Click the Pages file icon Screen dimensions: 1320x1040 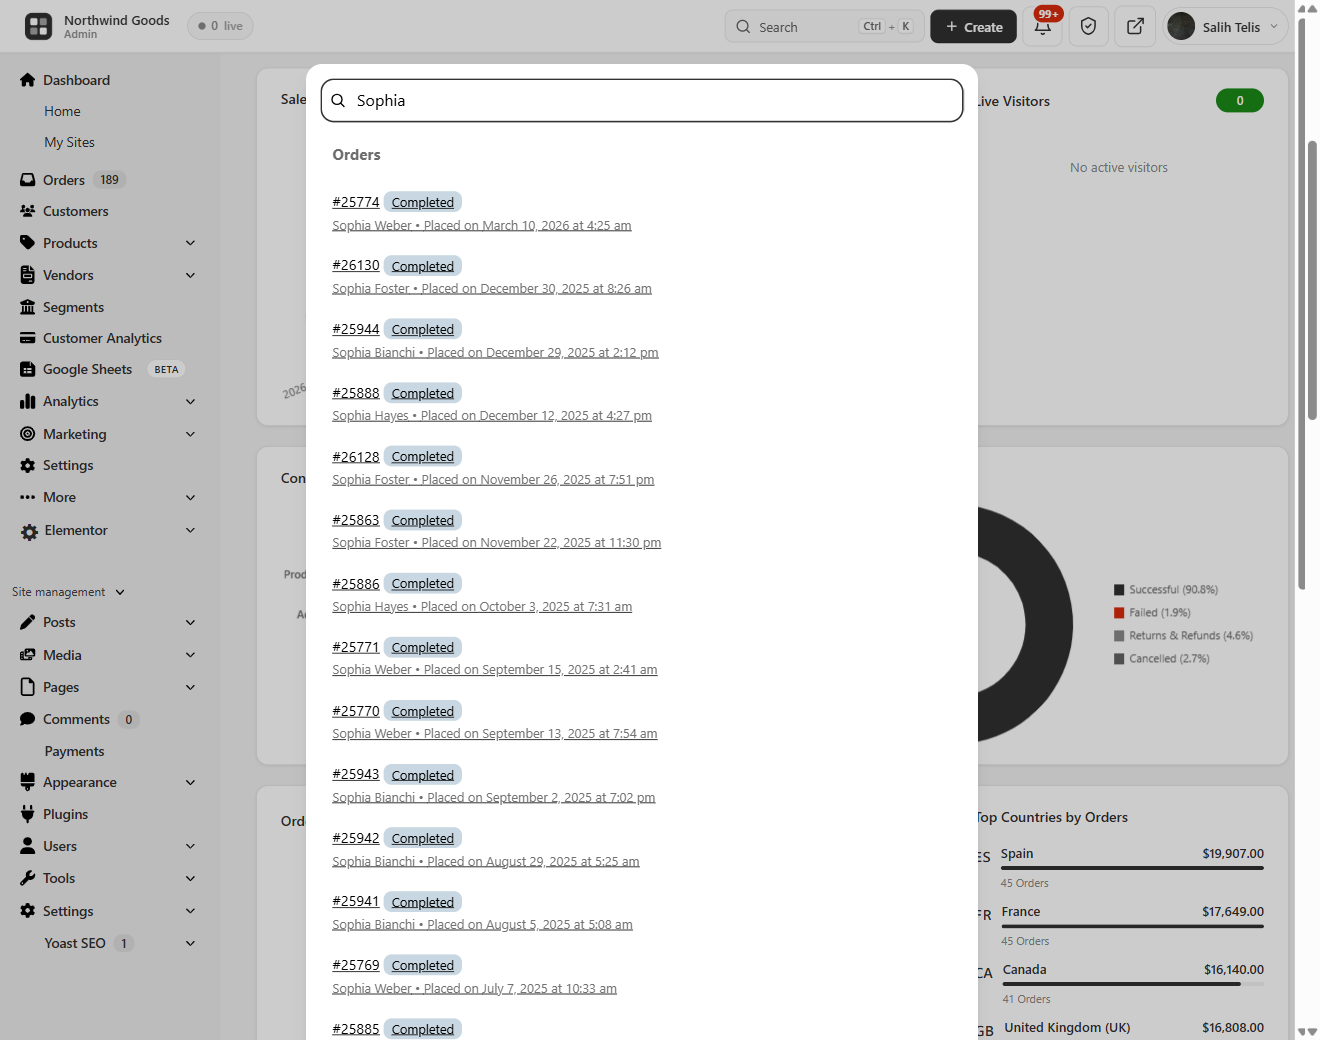point(28,687)
